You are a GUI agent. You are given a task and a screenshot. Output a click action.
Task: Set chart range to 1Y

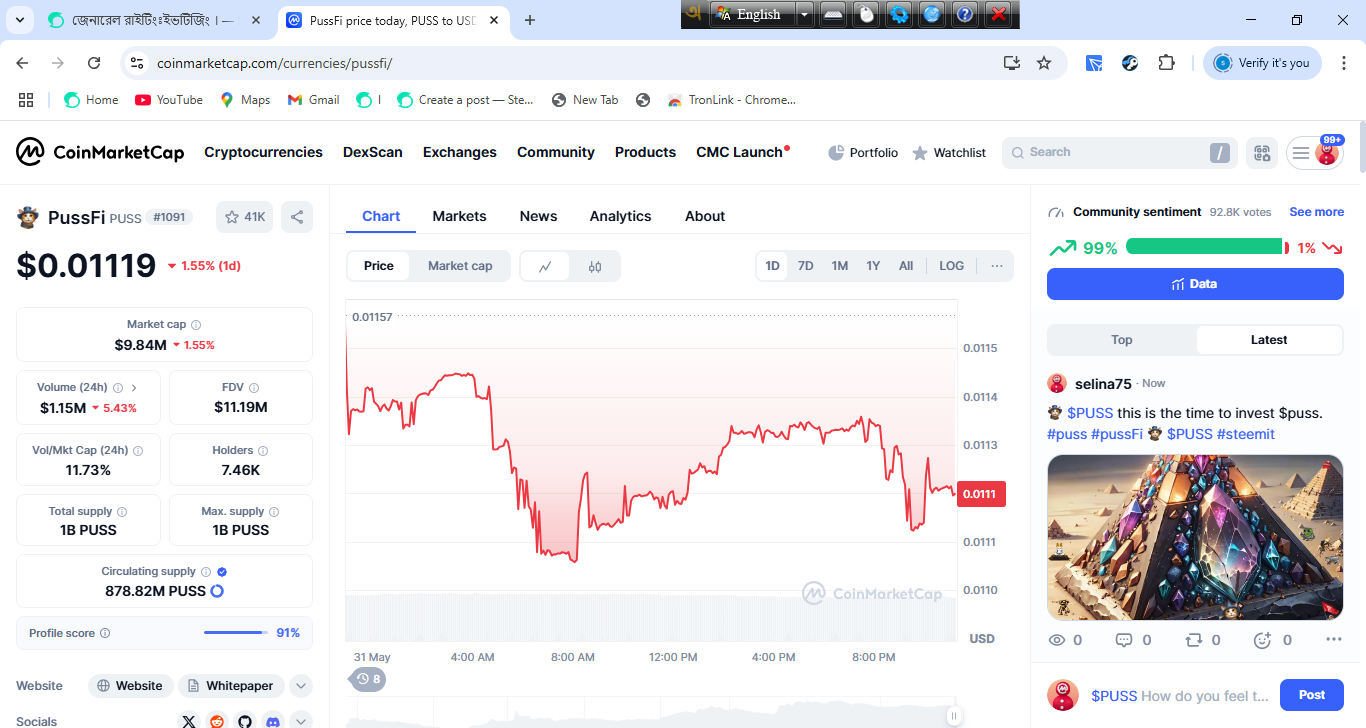(873, 266)
